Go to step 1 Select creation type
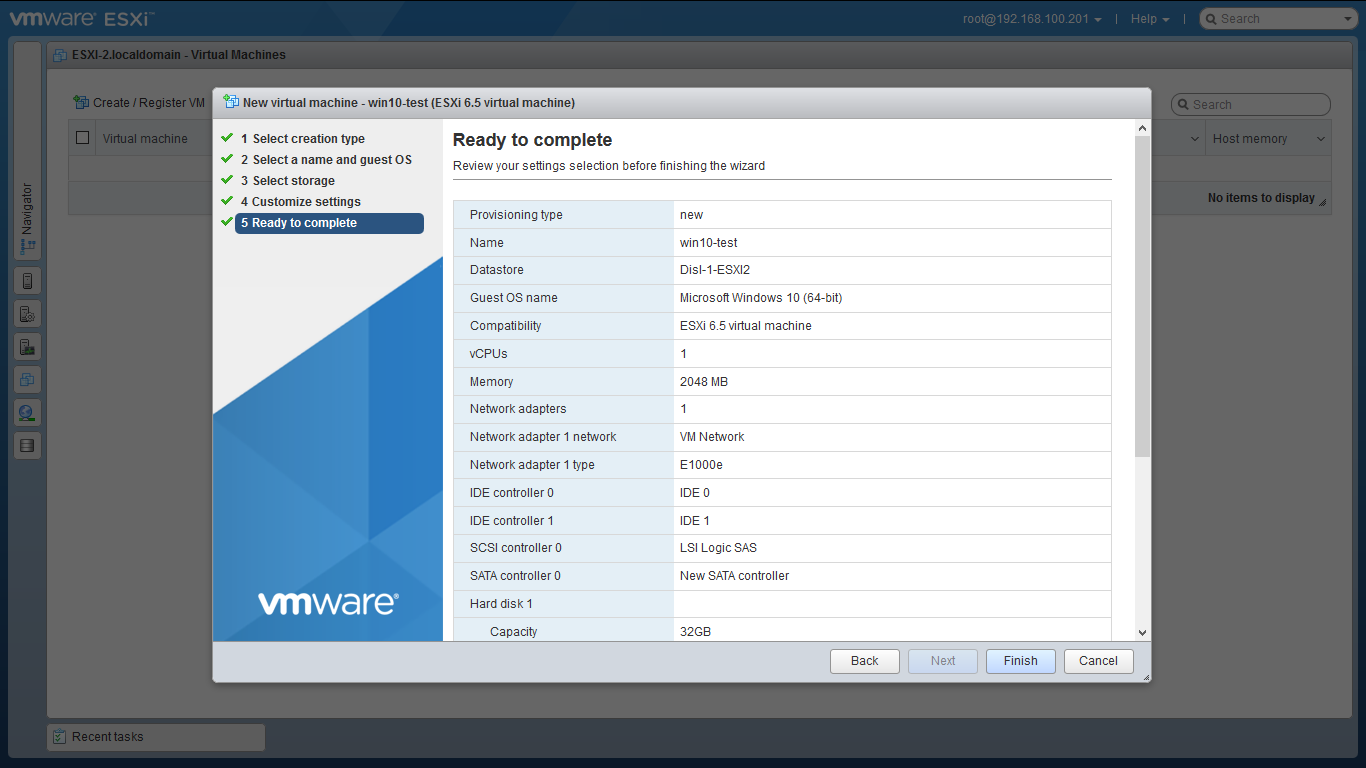The height and width of the screenshot is (768, 1366). coord(308,139)
